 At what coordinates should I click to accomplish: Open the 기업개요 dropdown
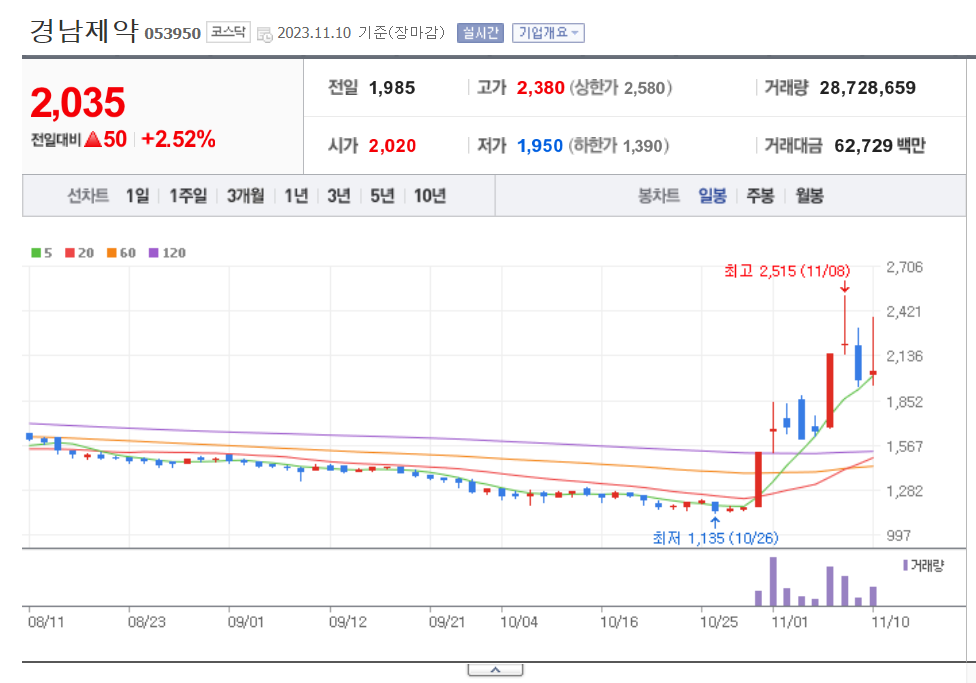[x=548, y=33]
